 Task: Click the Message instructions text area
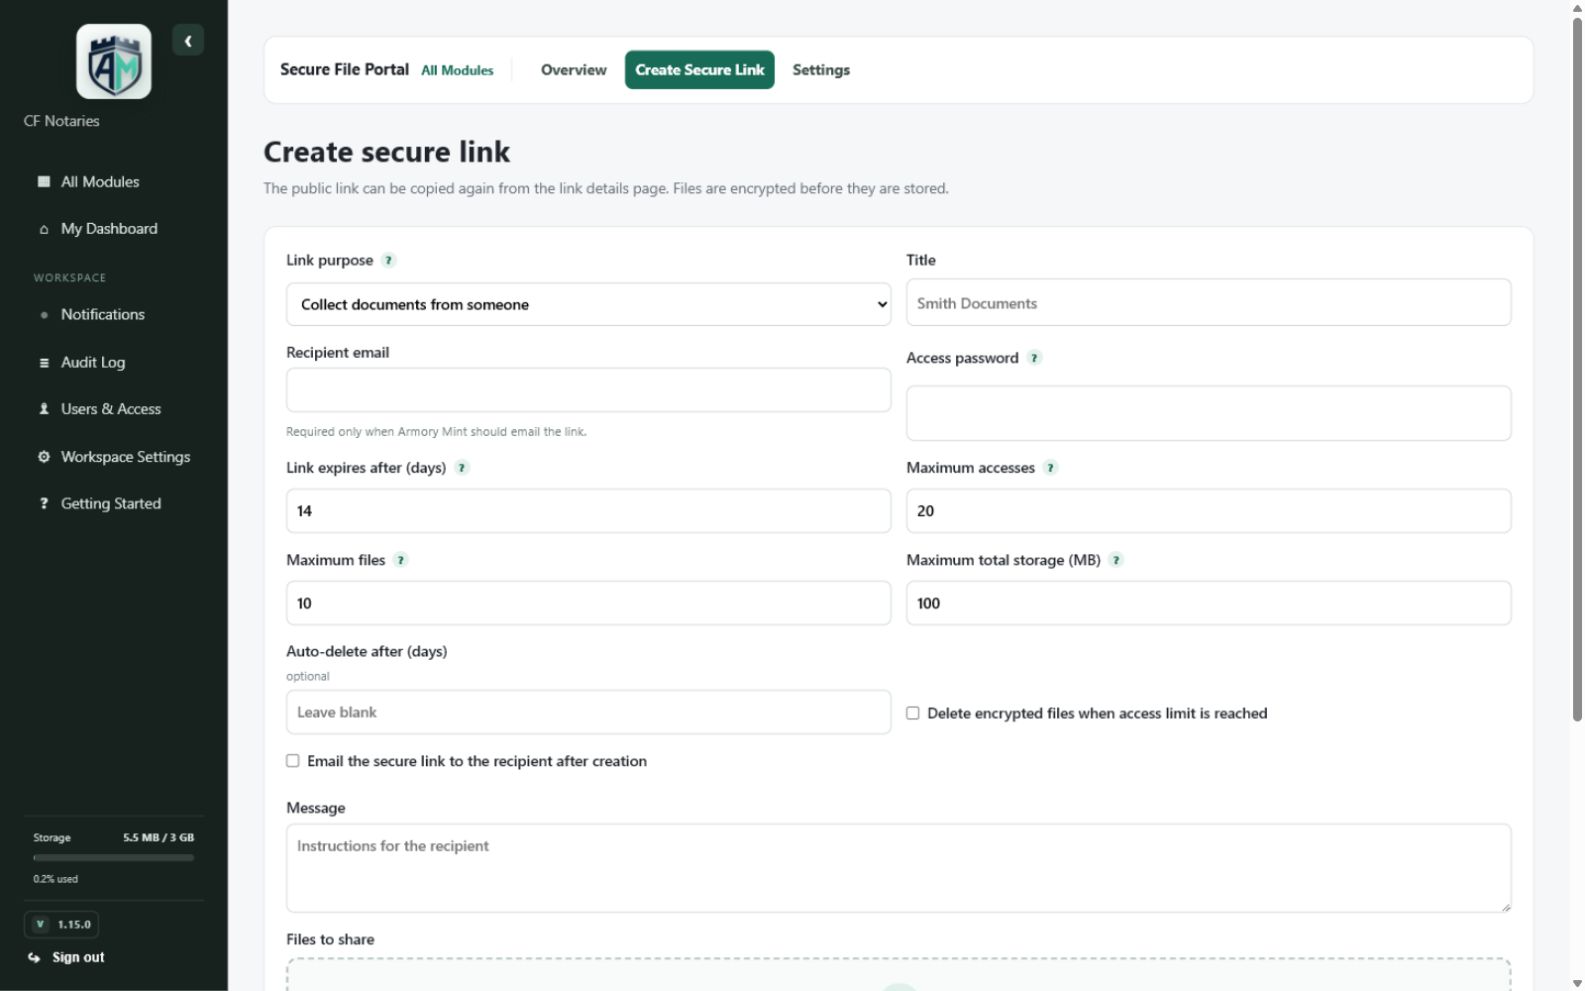tap(898, 869)
